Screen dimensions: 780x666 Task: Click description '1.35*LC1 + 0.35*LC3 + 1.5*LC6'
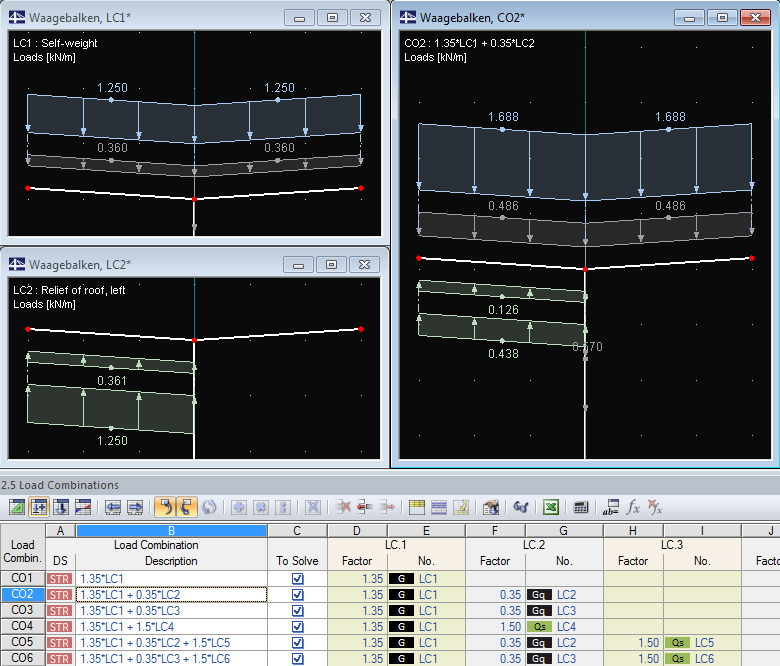pyautogui.click(x=171, y=659)
